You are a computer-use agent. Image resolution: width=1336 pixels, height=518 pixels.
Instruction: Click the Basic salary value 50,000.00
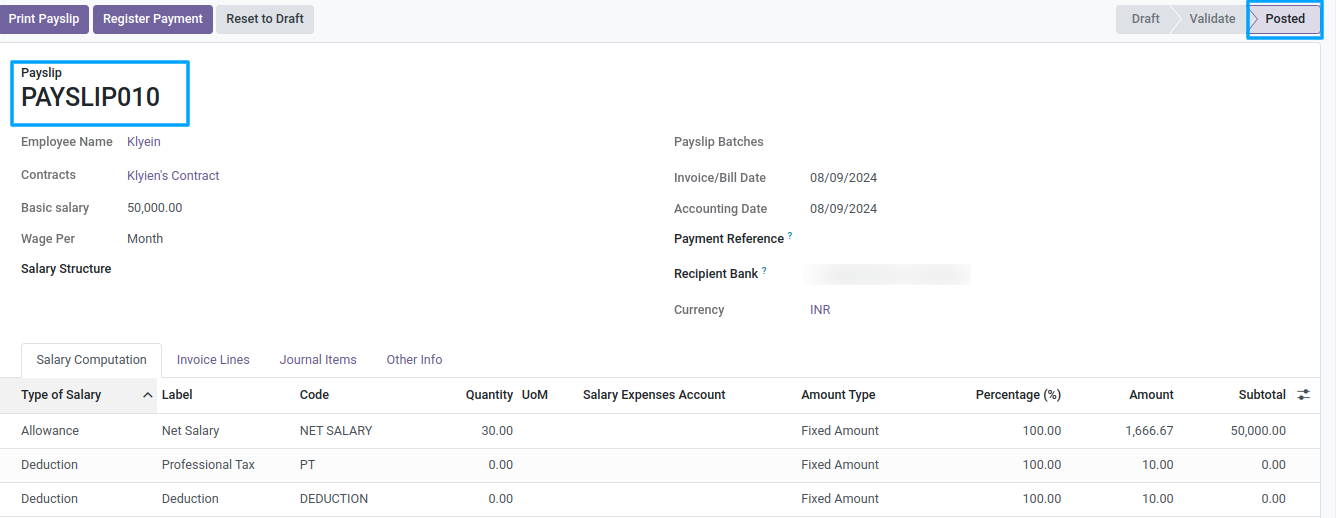[155, 208]
